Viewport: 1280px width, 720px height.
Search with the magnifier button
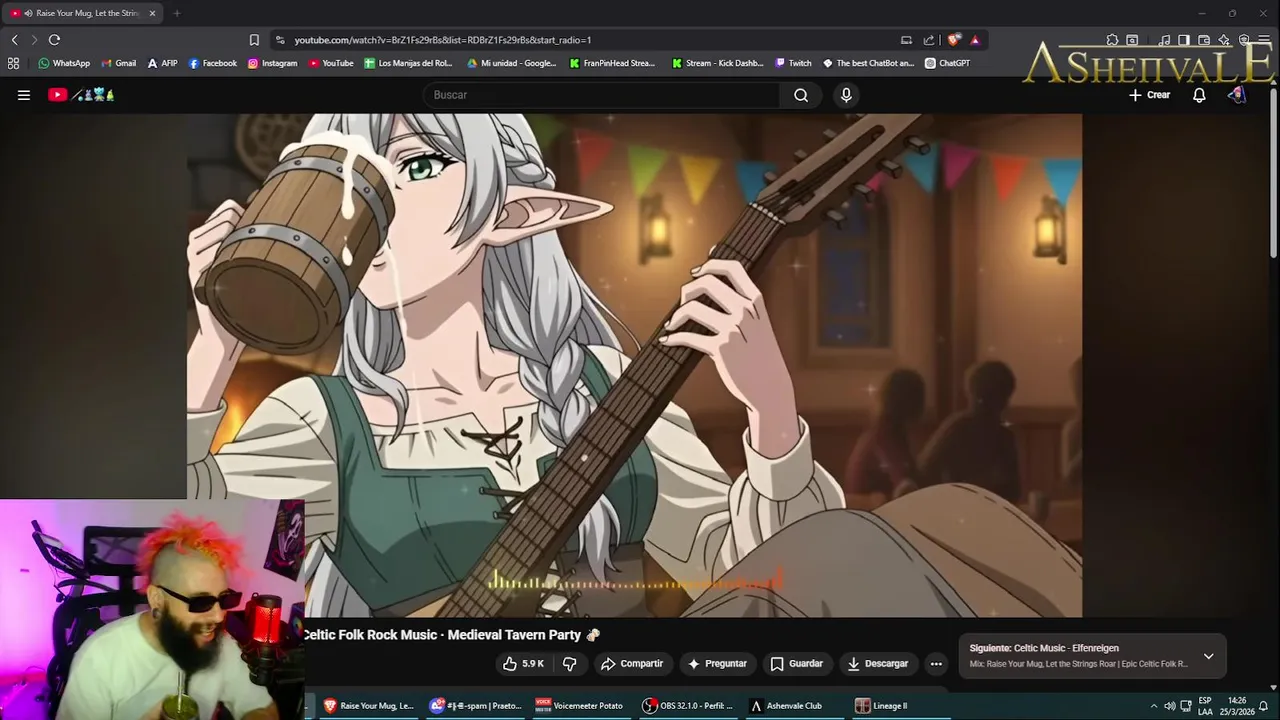[x=801, y=95]
